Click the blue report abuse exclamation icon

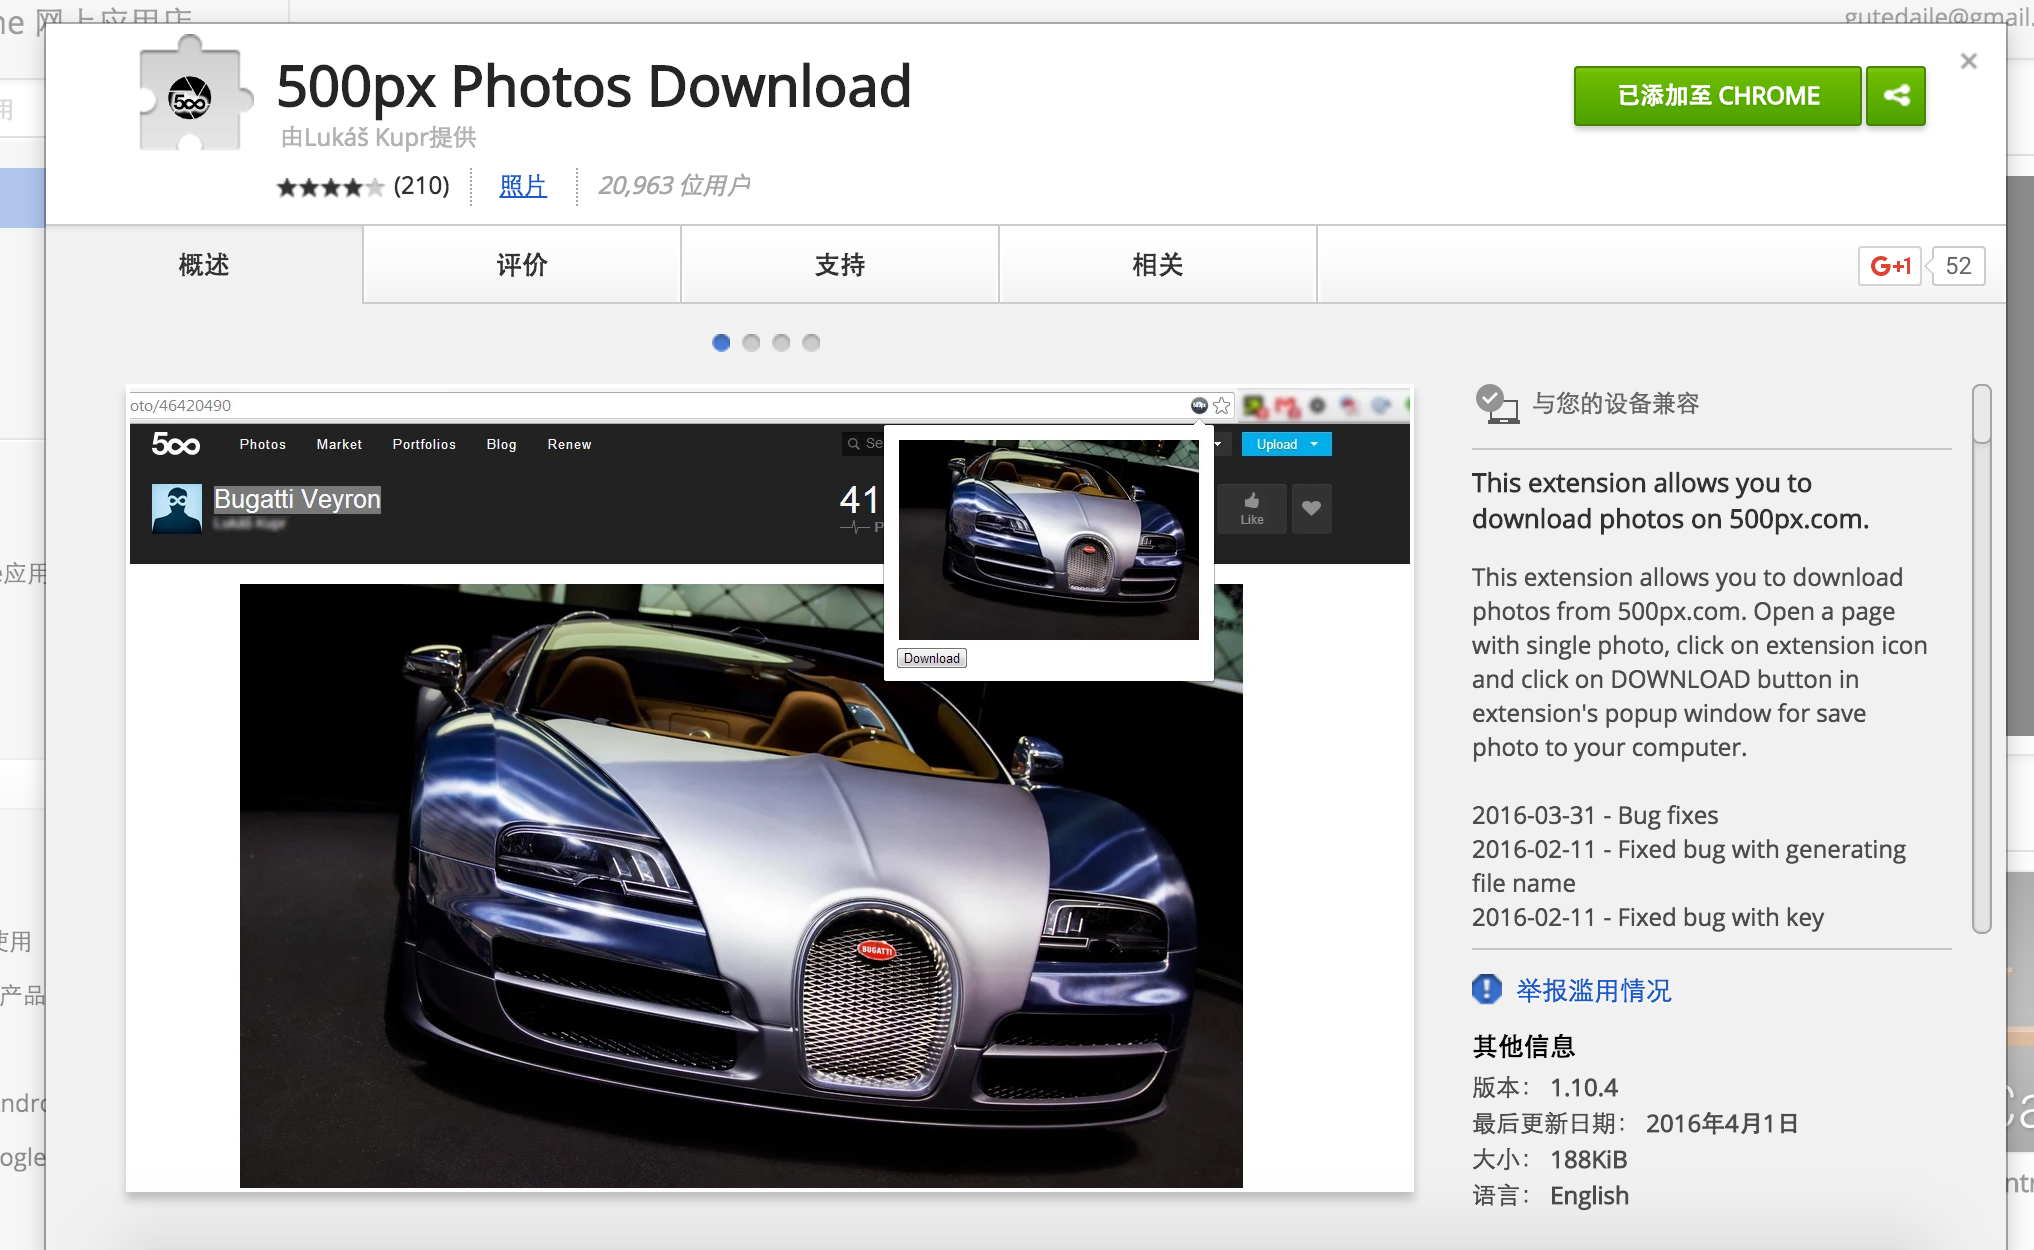1487,989
